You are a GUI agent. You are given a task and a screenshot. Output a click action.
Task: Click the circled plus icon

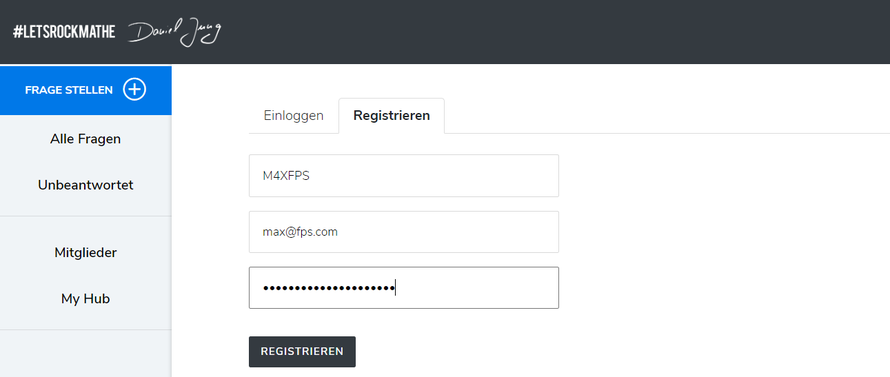pyautogui.click(x=135, y=90)
